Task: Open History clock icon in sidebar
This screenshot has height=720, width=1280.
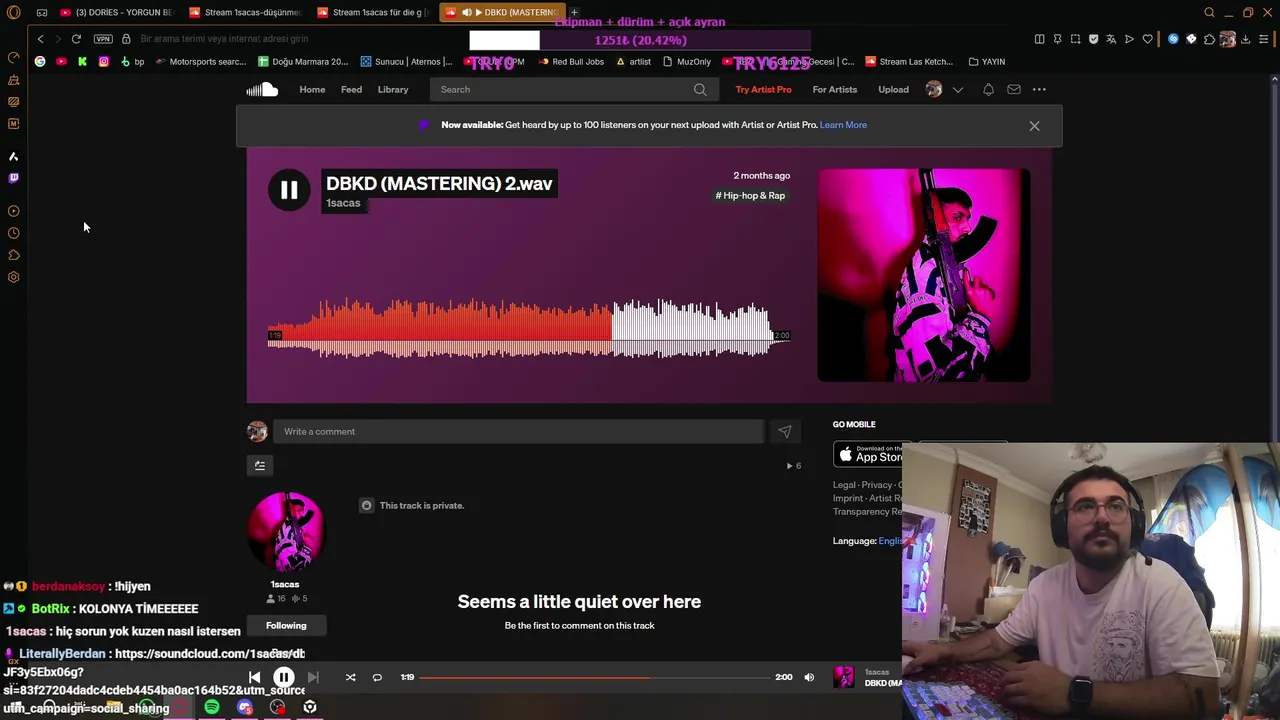Action: click(13, 233)
